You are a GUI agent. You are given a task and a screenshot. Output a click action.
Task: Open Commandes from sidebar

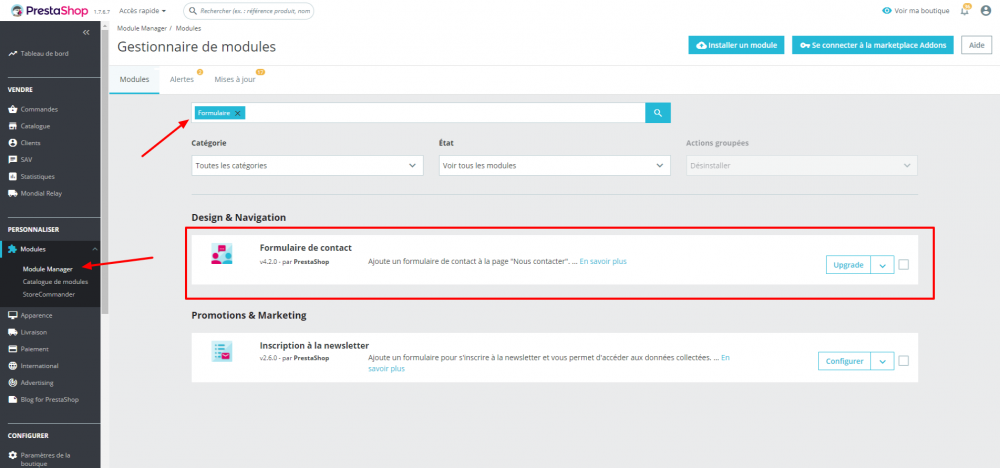tap(33, 110)
